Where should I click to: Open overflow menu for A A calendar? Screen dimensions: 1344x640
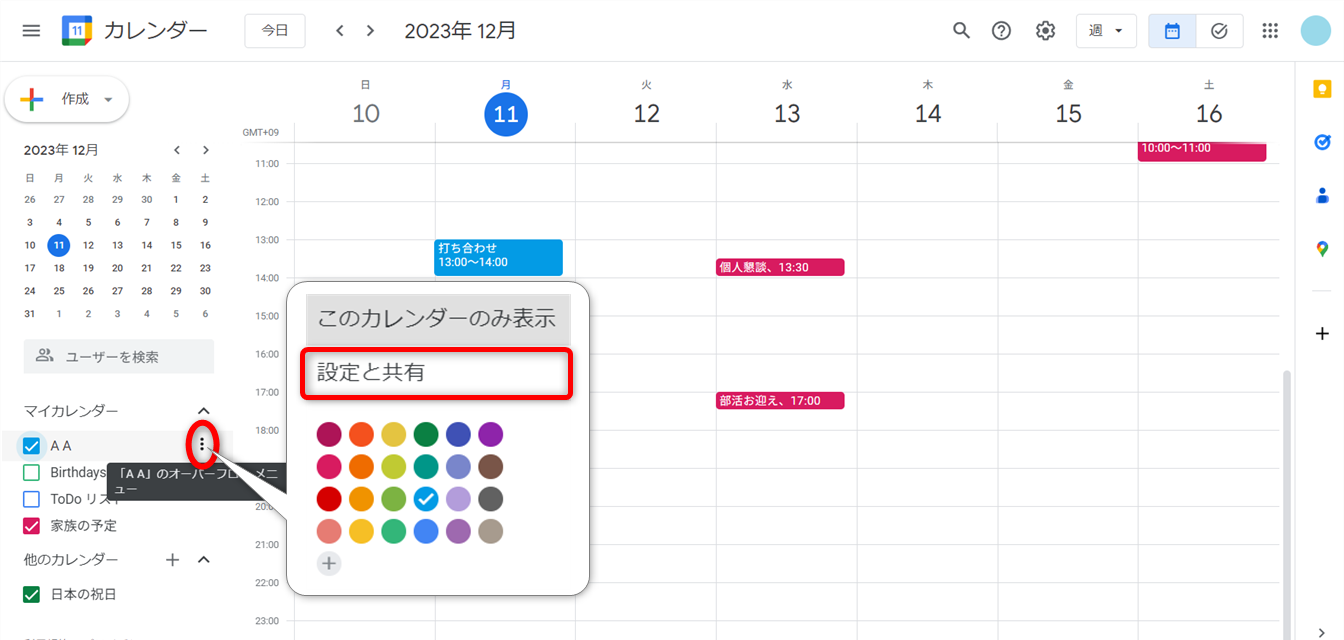[203, 445]
